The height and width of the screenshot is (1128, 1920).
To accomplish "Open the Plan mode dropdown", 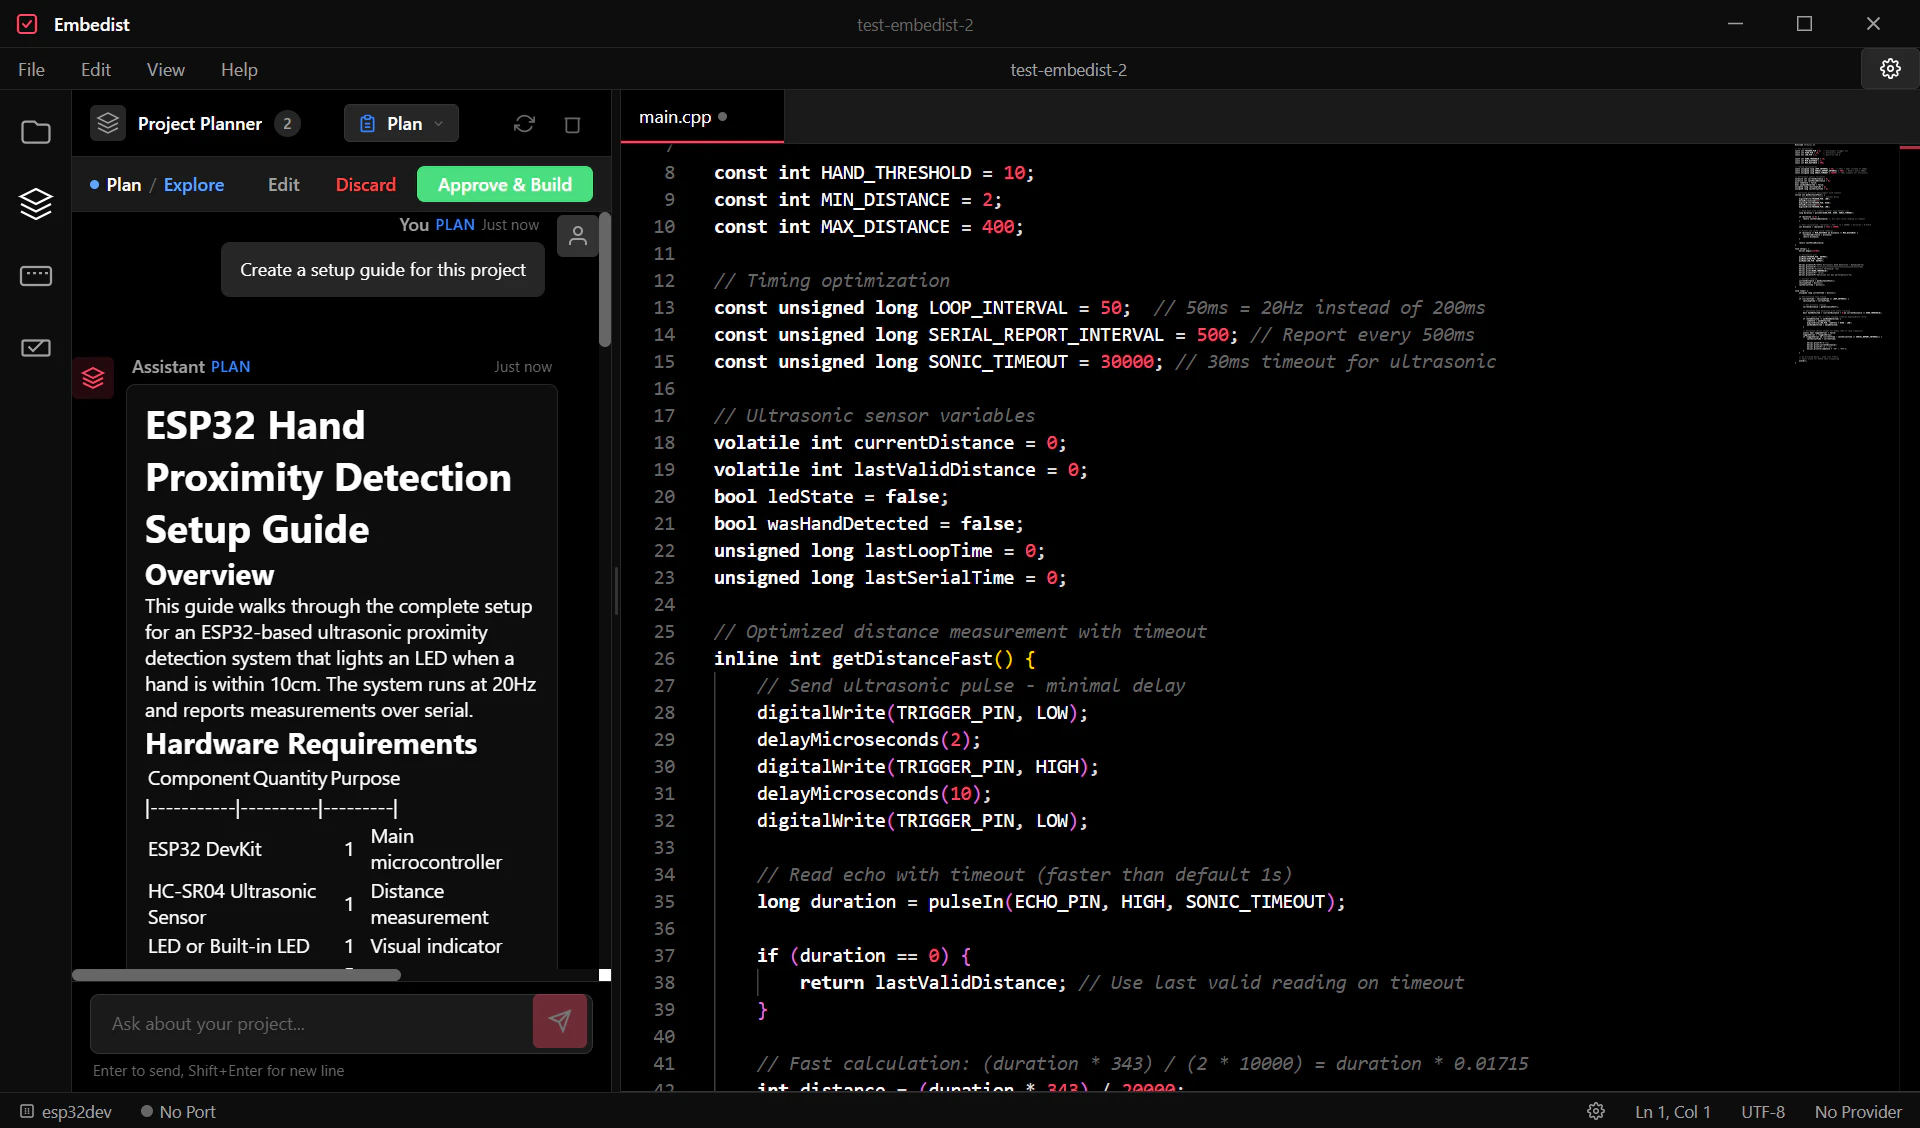I will 400,123.
